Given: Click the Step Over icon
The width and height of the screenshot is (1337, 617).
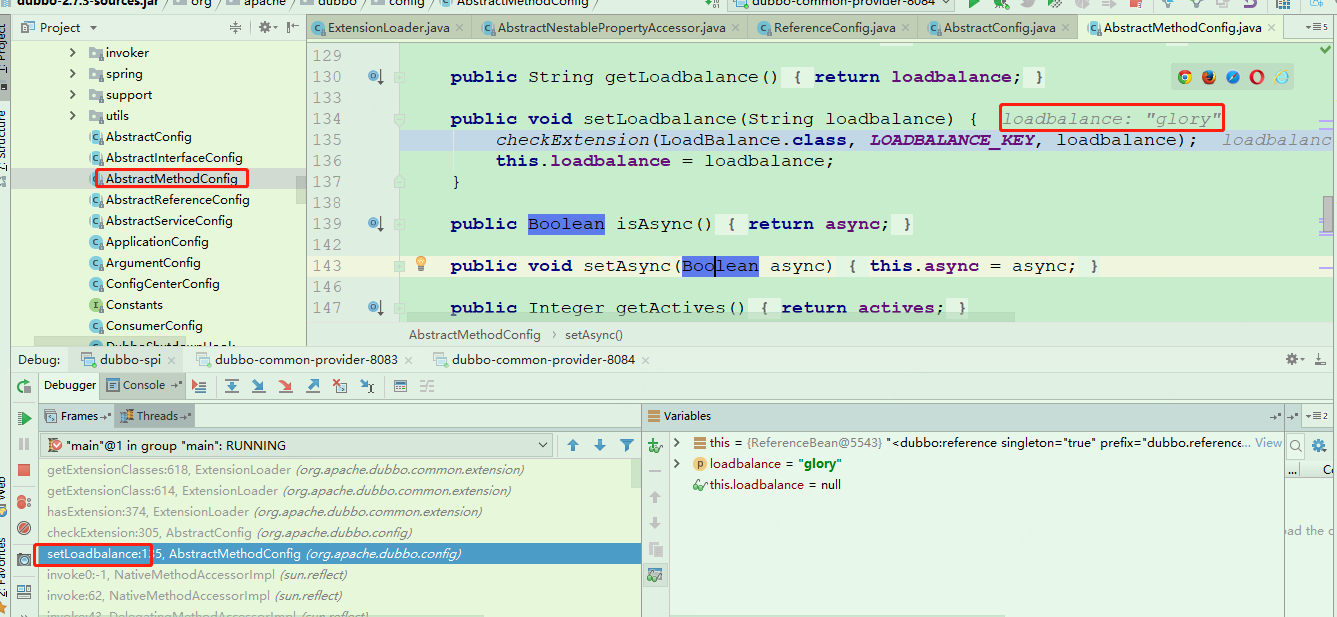Looking at the screenshot, I should coord(232,386).
